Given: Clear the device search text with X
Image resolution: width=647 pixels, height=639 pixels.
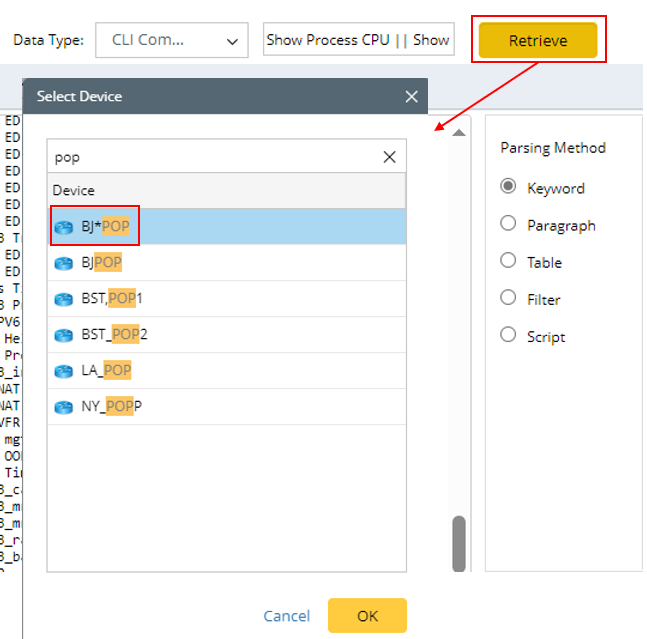Looking at the screenshot, I should pos(390,157).
